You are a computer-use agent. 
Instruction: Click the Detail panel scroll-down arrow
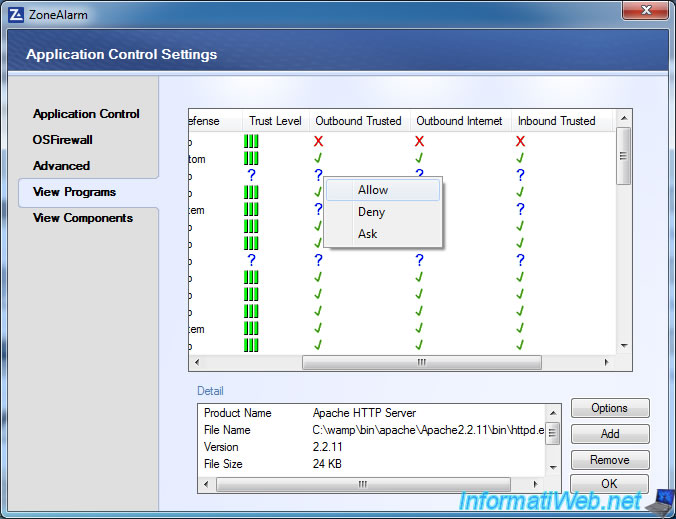click(553, 467)
